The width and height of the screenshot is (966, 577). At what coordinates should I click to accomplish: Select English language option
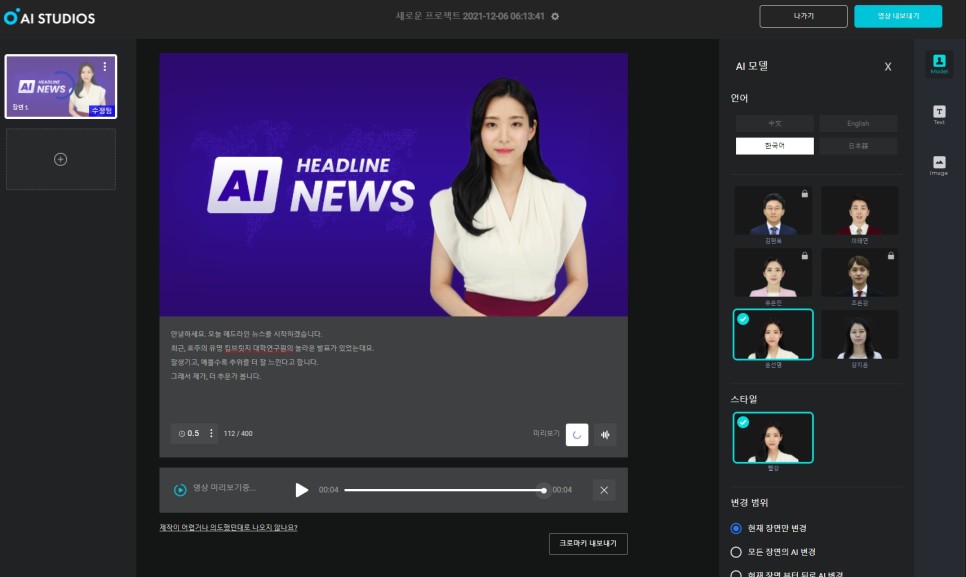(x=858, y=124)
